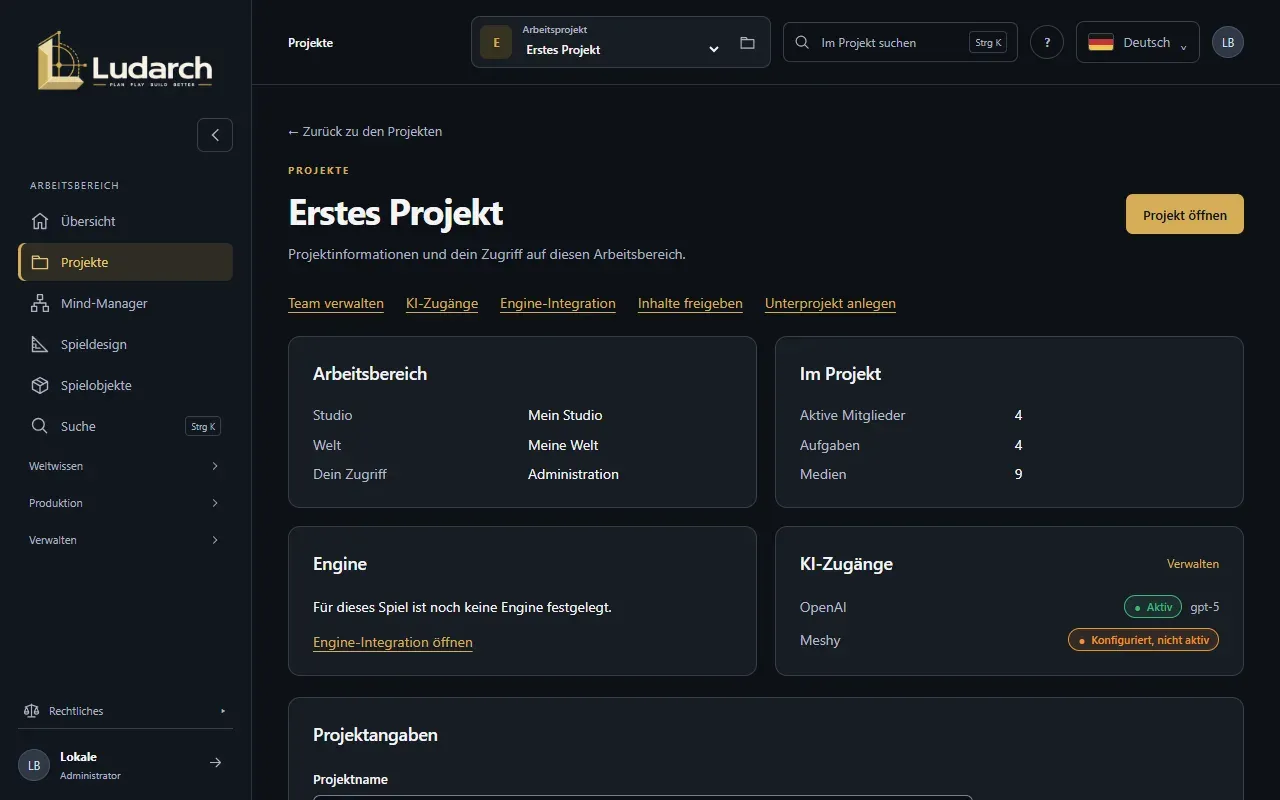Click the logout arrow beside Lokale
Screen dimensions: 1280x800
click(x=215, y=763)
